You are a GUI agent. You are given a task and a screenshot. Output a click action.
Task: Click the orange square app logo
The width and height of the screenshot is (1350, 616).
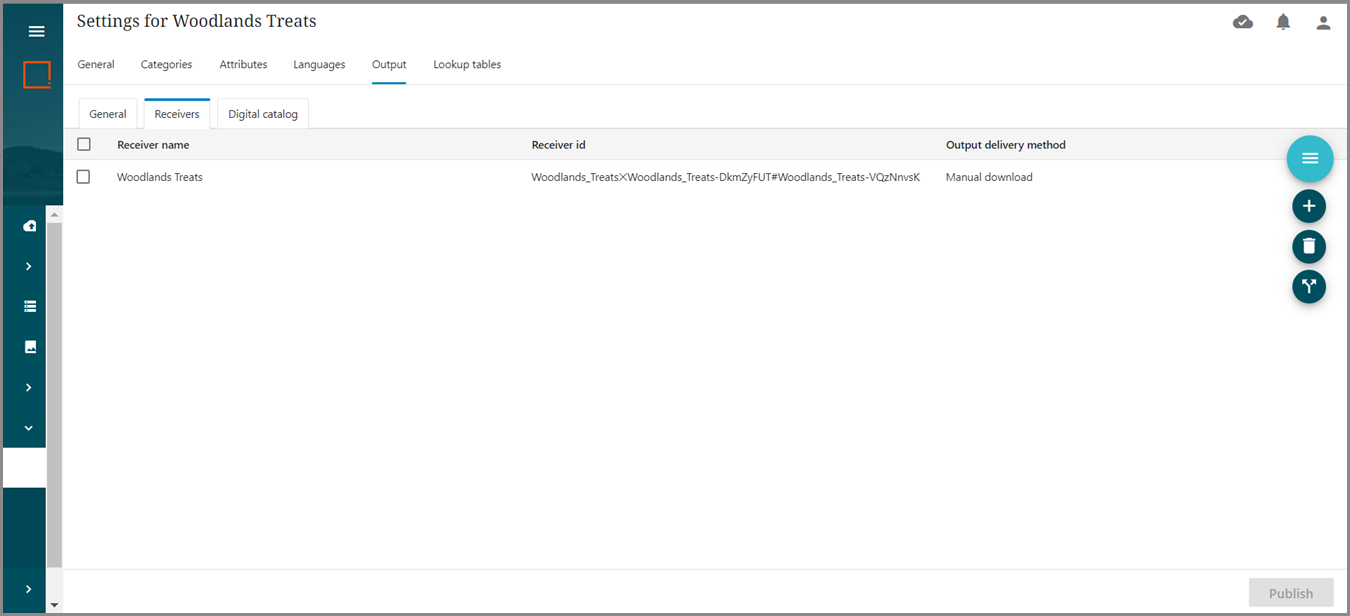(x=37, y=75)
